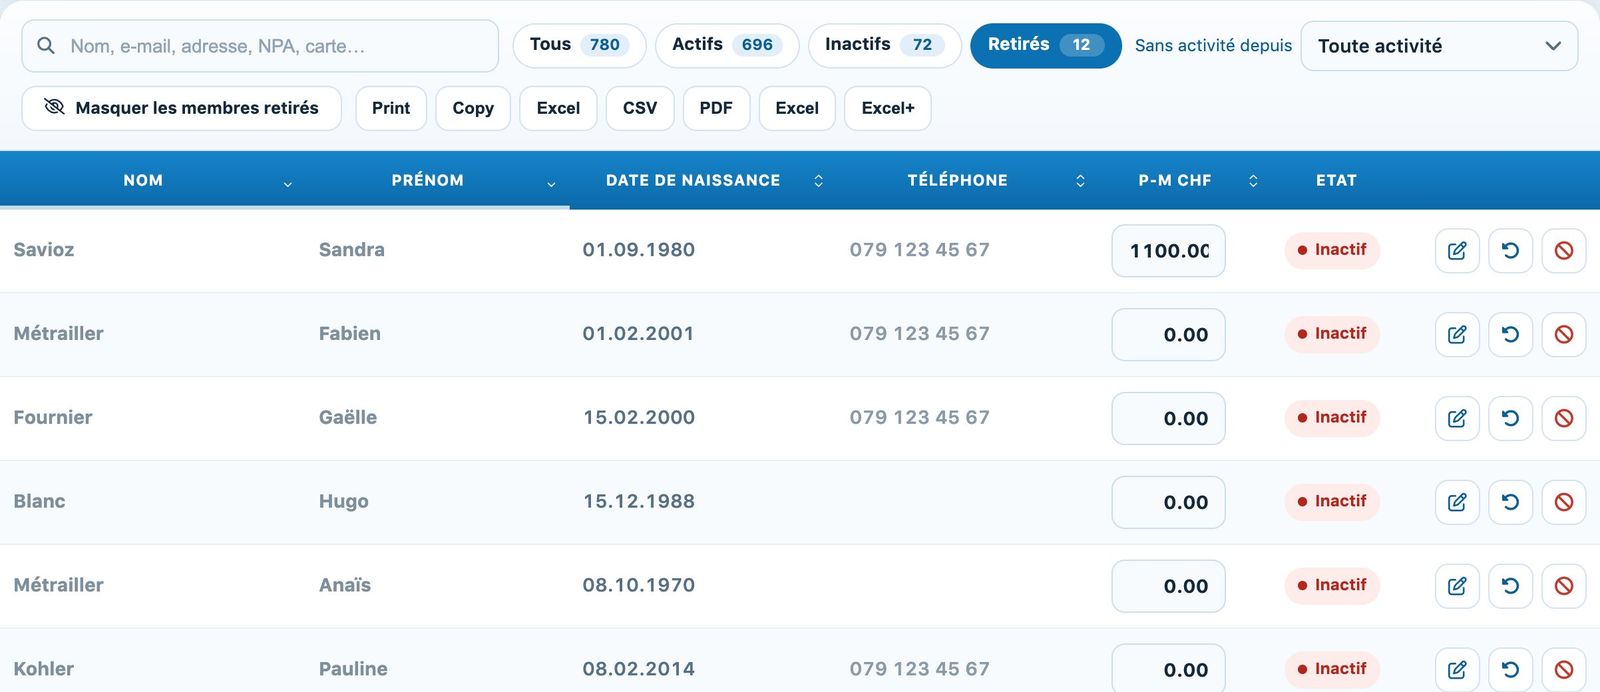Block Fournier Gaëlle using the ban icon

tap(1564, 419)
